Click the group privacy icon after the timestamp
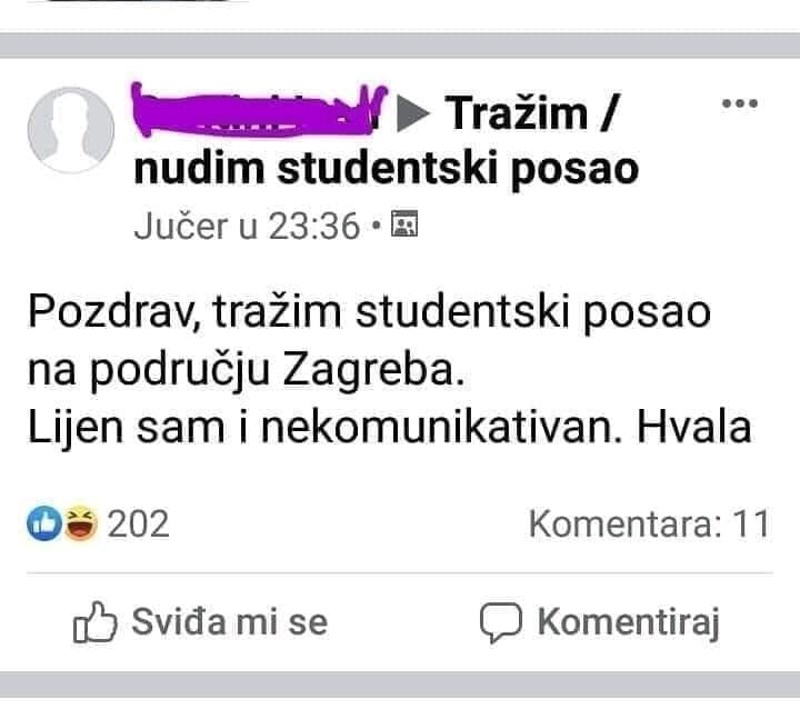Viewport: 800px width, 709px height. [x=404, y=226]
